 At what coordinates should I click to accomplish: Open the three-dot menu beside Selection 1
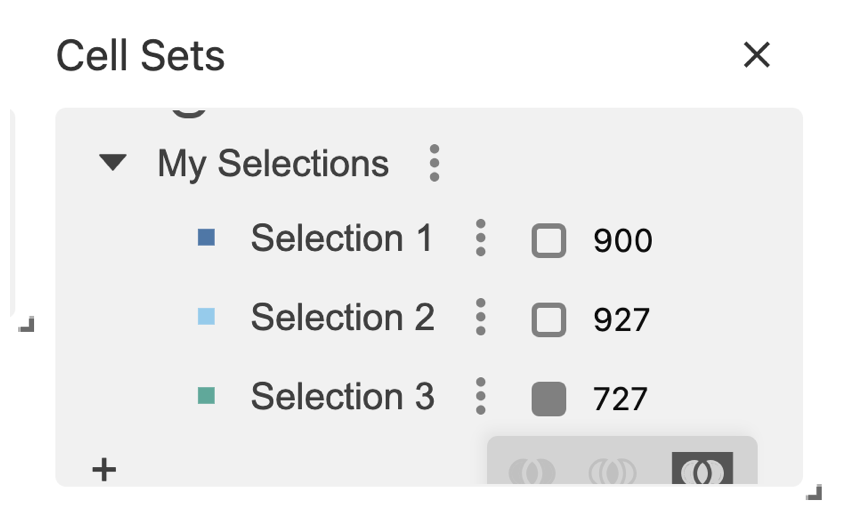pyautogui.click(x=481, y=238)
